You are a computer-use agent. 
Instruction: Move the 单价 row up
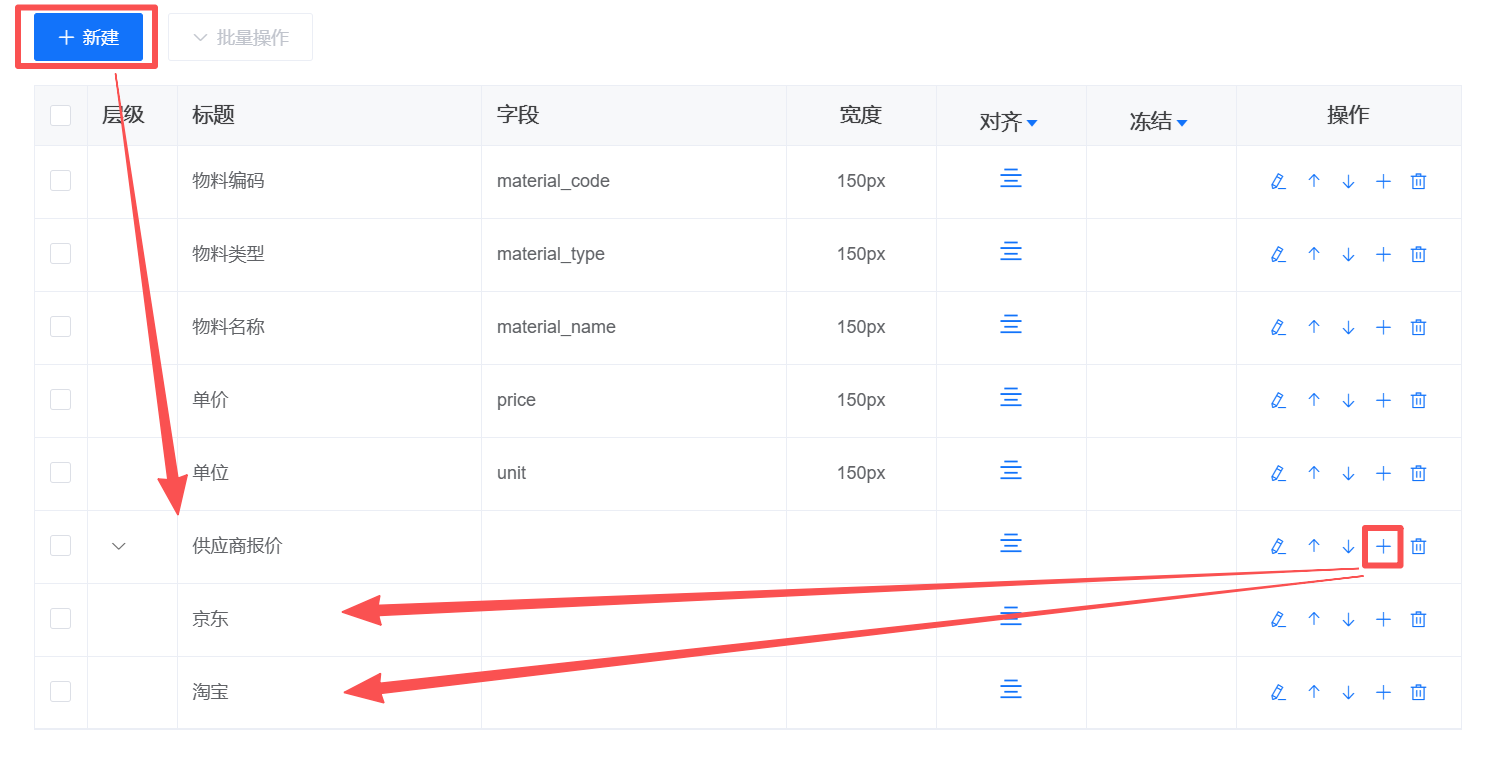(x=1314, y=400)
